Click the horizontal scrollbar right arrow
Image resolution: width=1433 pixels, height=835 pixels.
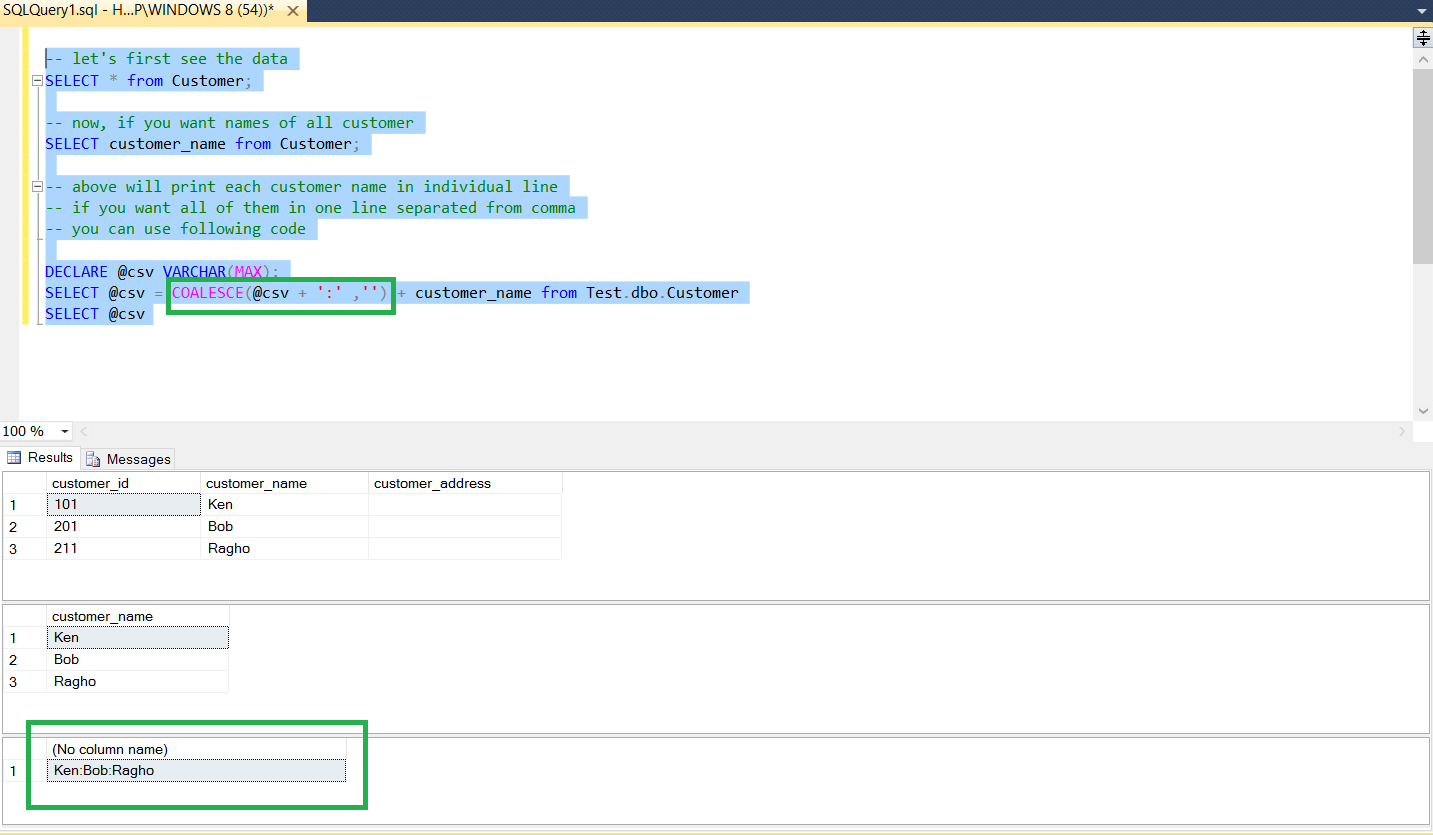[x=1402, y=430]
